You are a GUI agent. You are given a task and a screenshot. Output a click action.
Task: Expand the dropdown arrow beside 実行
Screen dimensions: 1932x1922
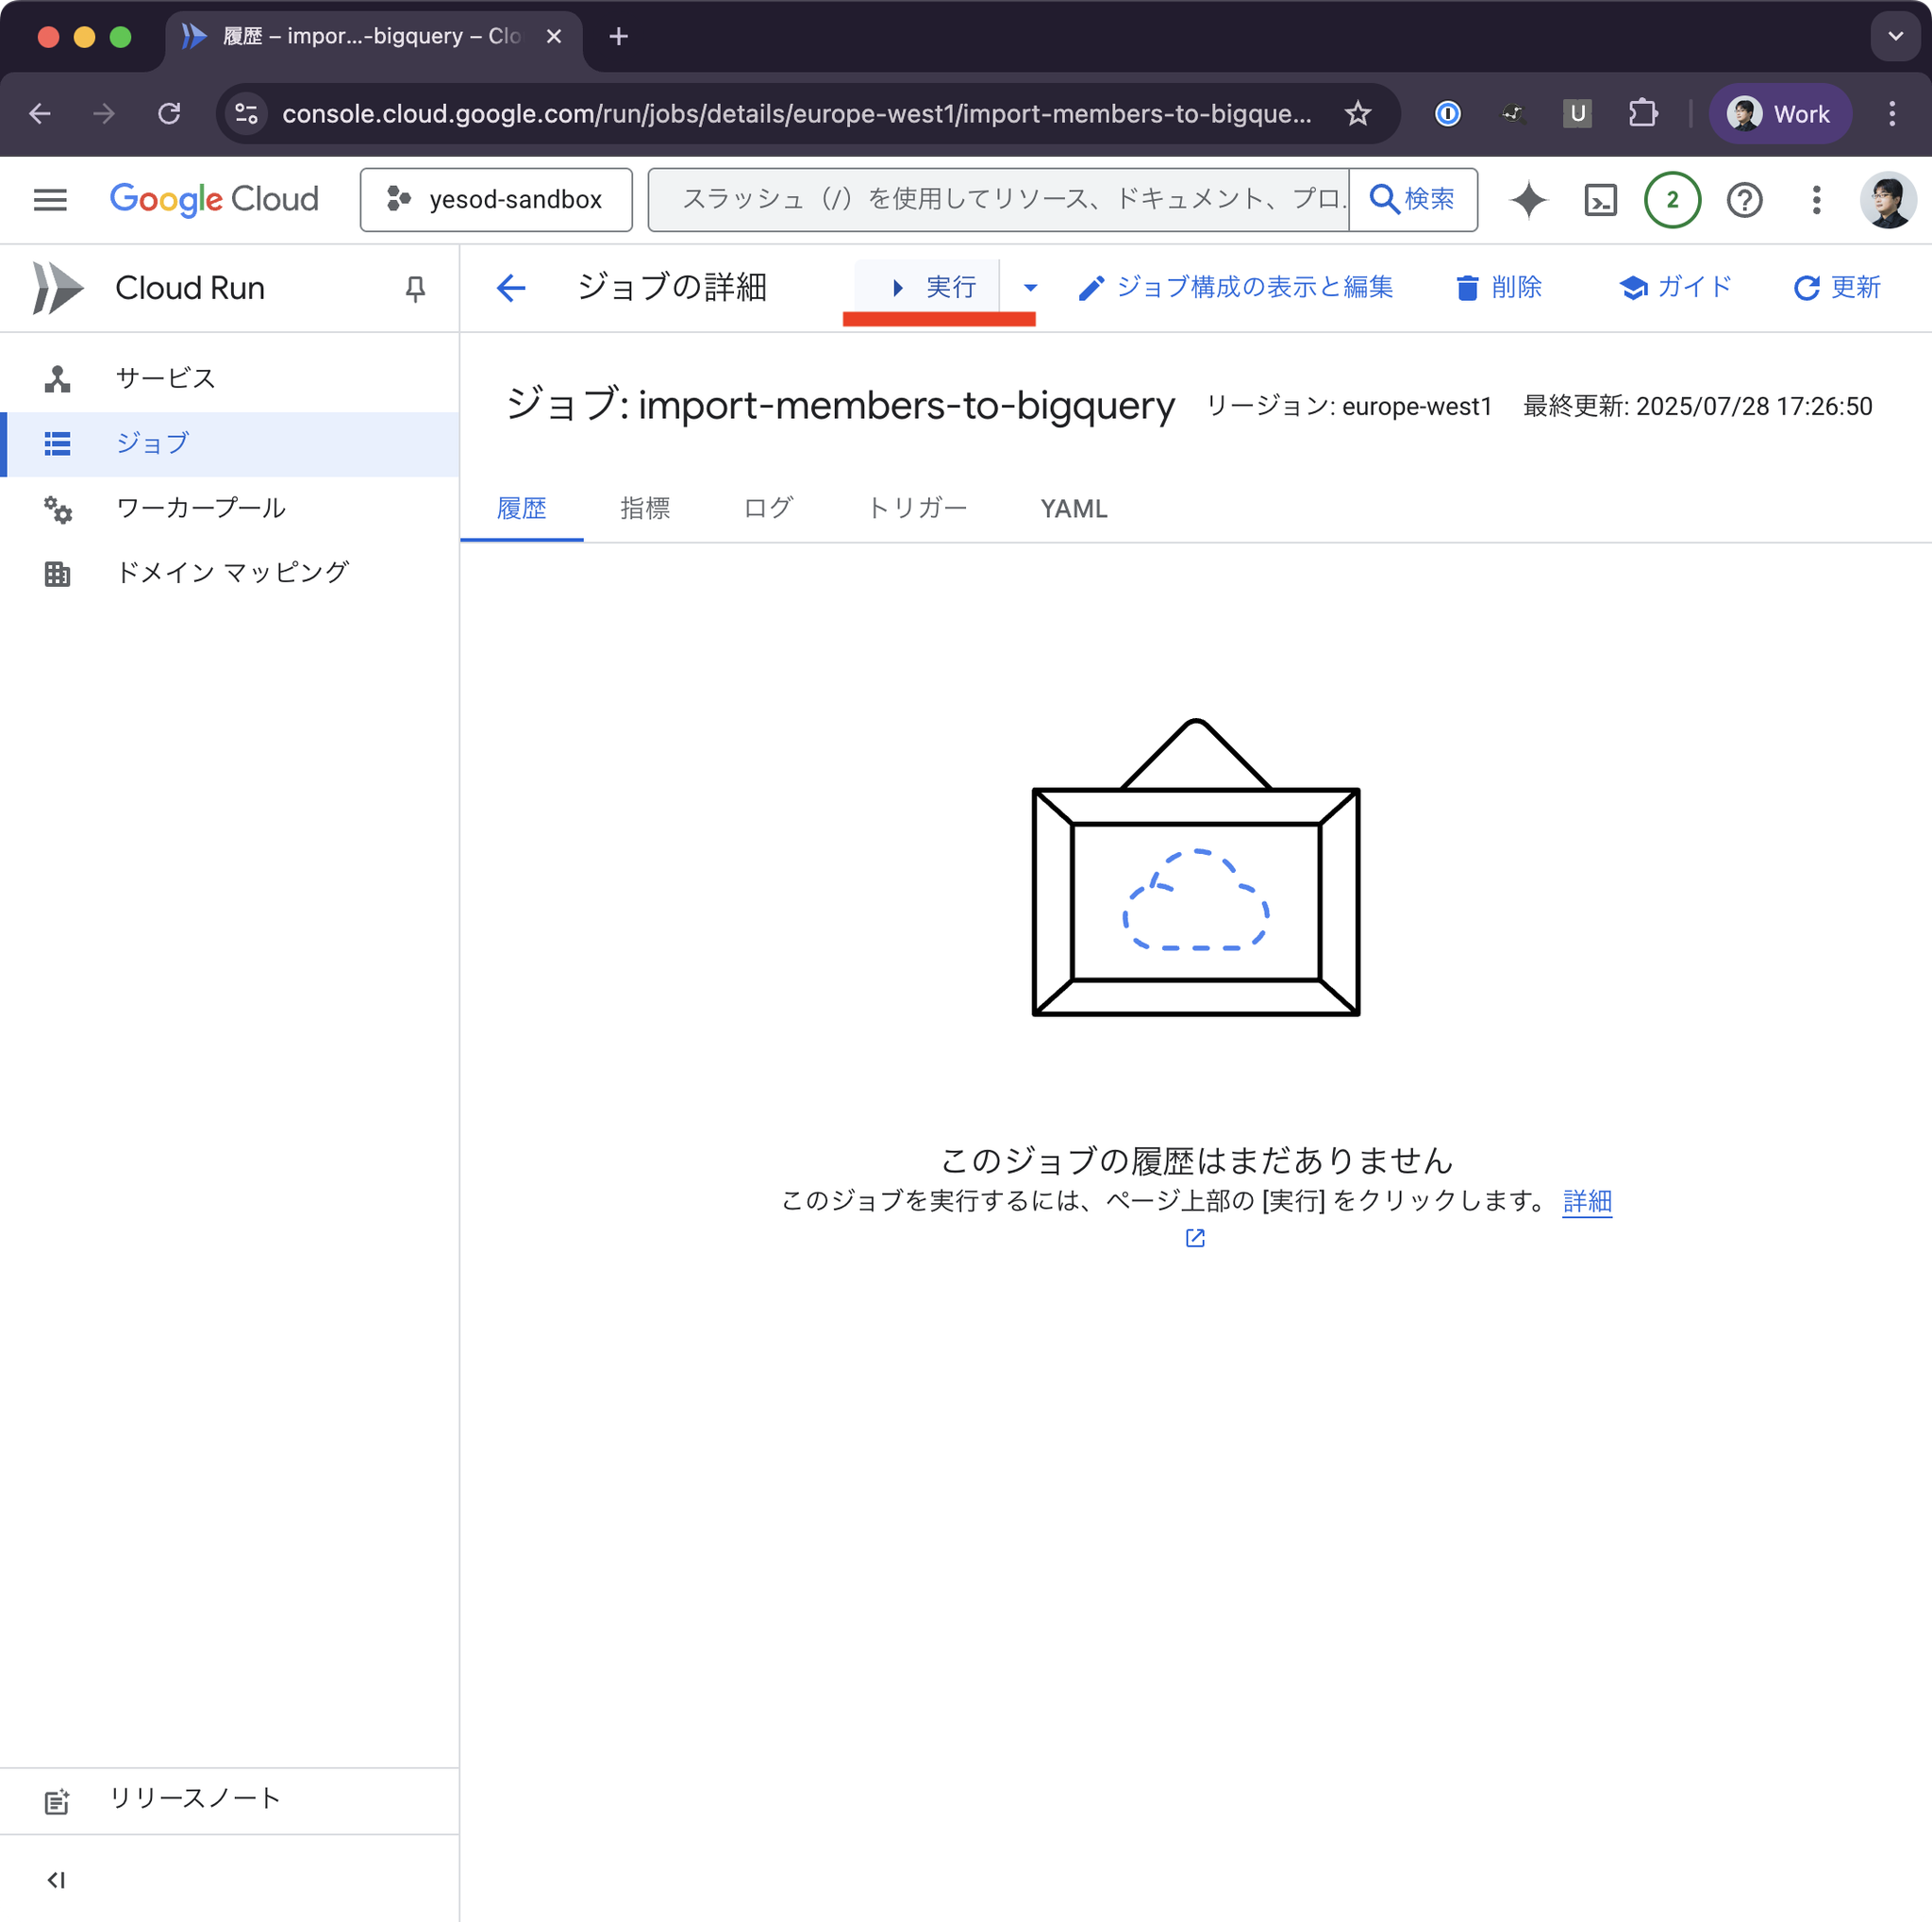[x=1030, y=288]
